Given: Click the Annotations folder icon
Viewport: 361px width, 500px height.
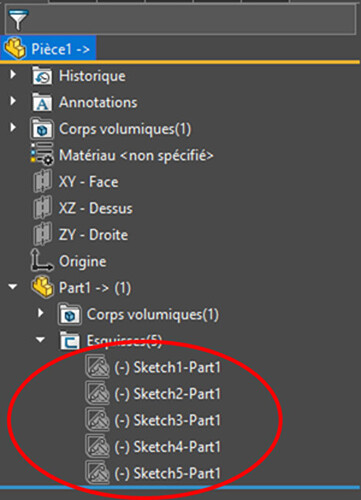Looking at the screenshot, I should 42,102.
